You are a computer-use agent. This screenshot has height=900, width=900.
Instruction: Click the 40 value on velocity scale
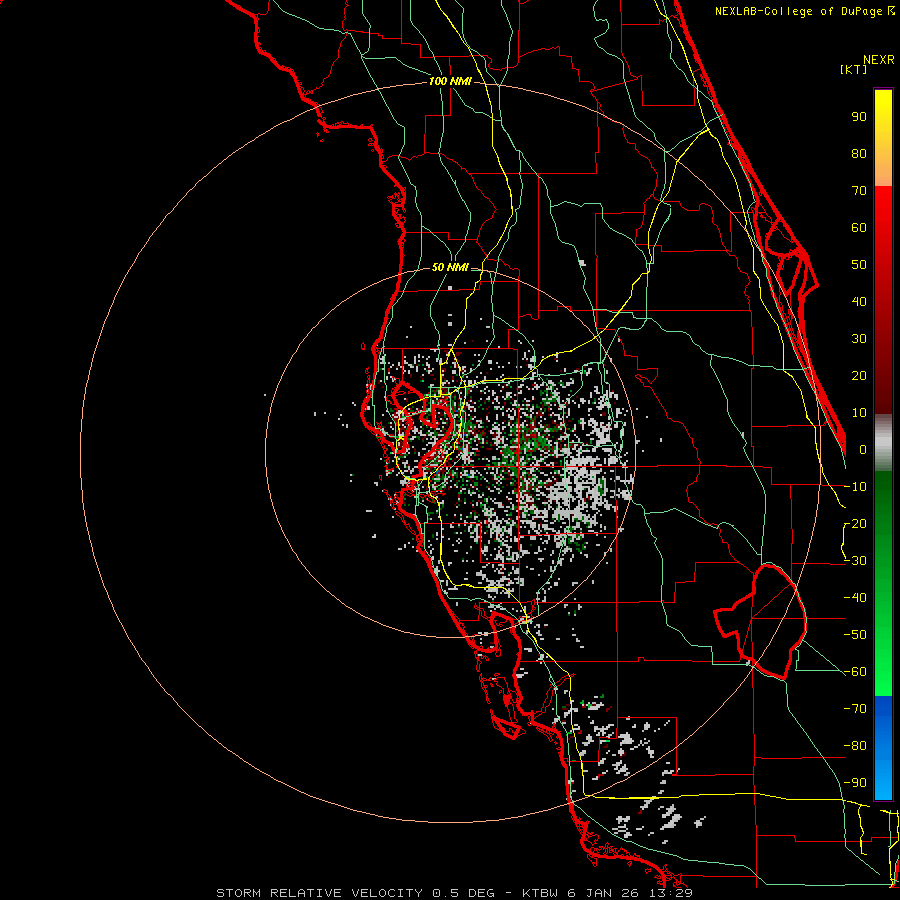tap(859, 302)
